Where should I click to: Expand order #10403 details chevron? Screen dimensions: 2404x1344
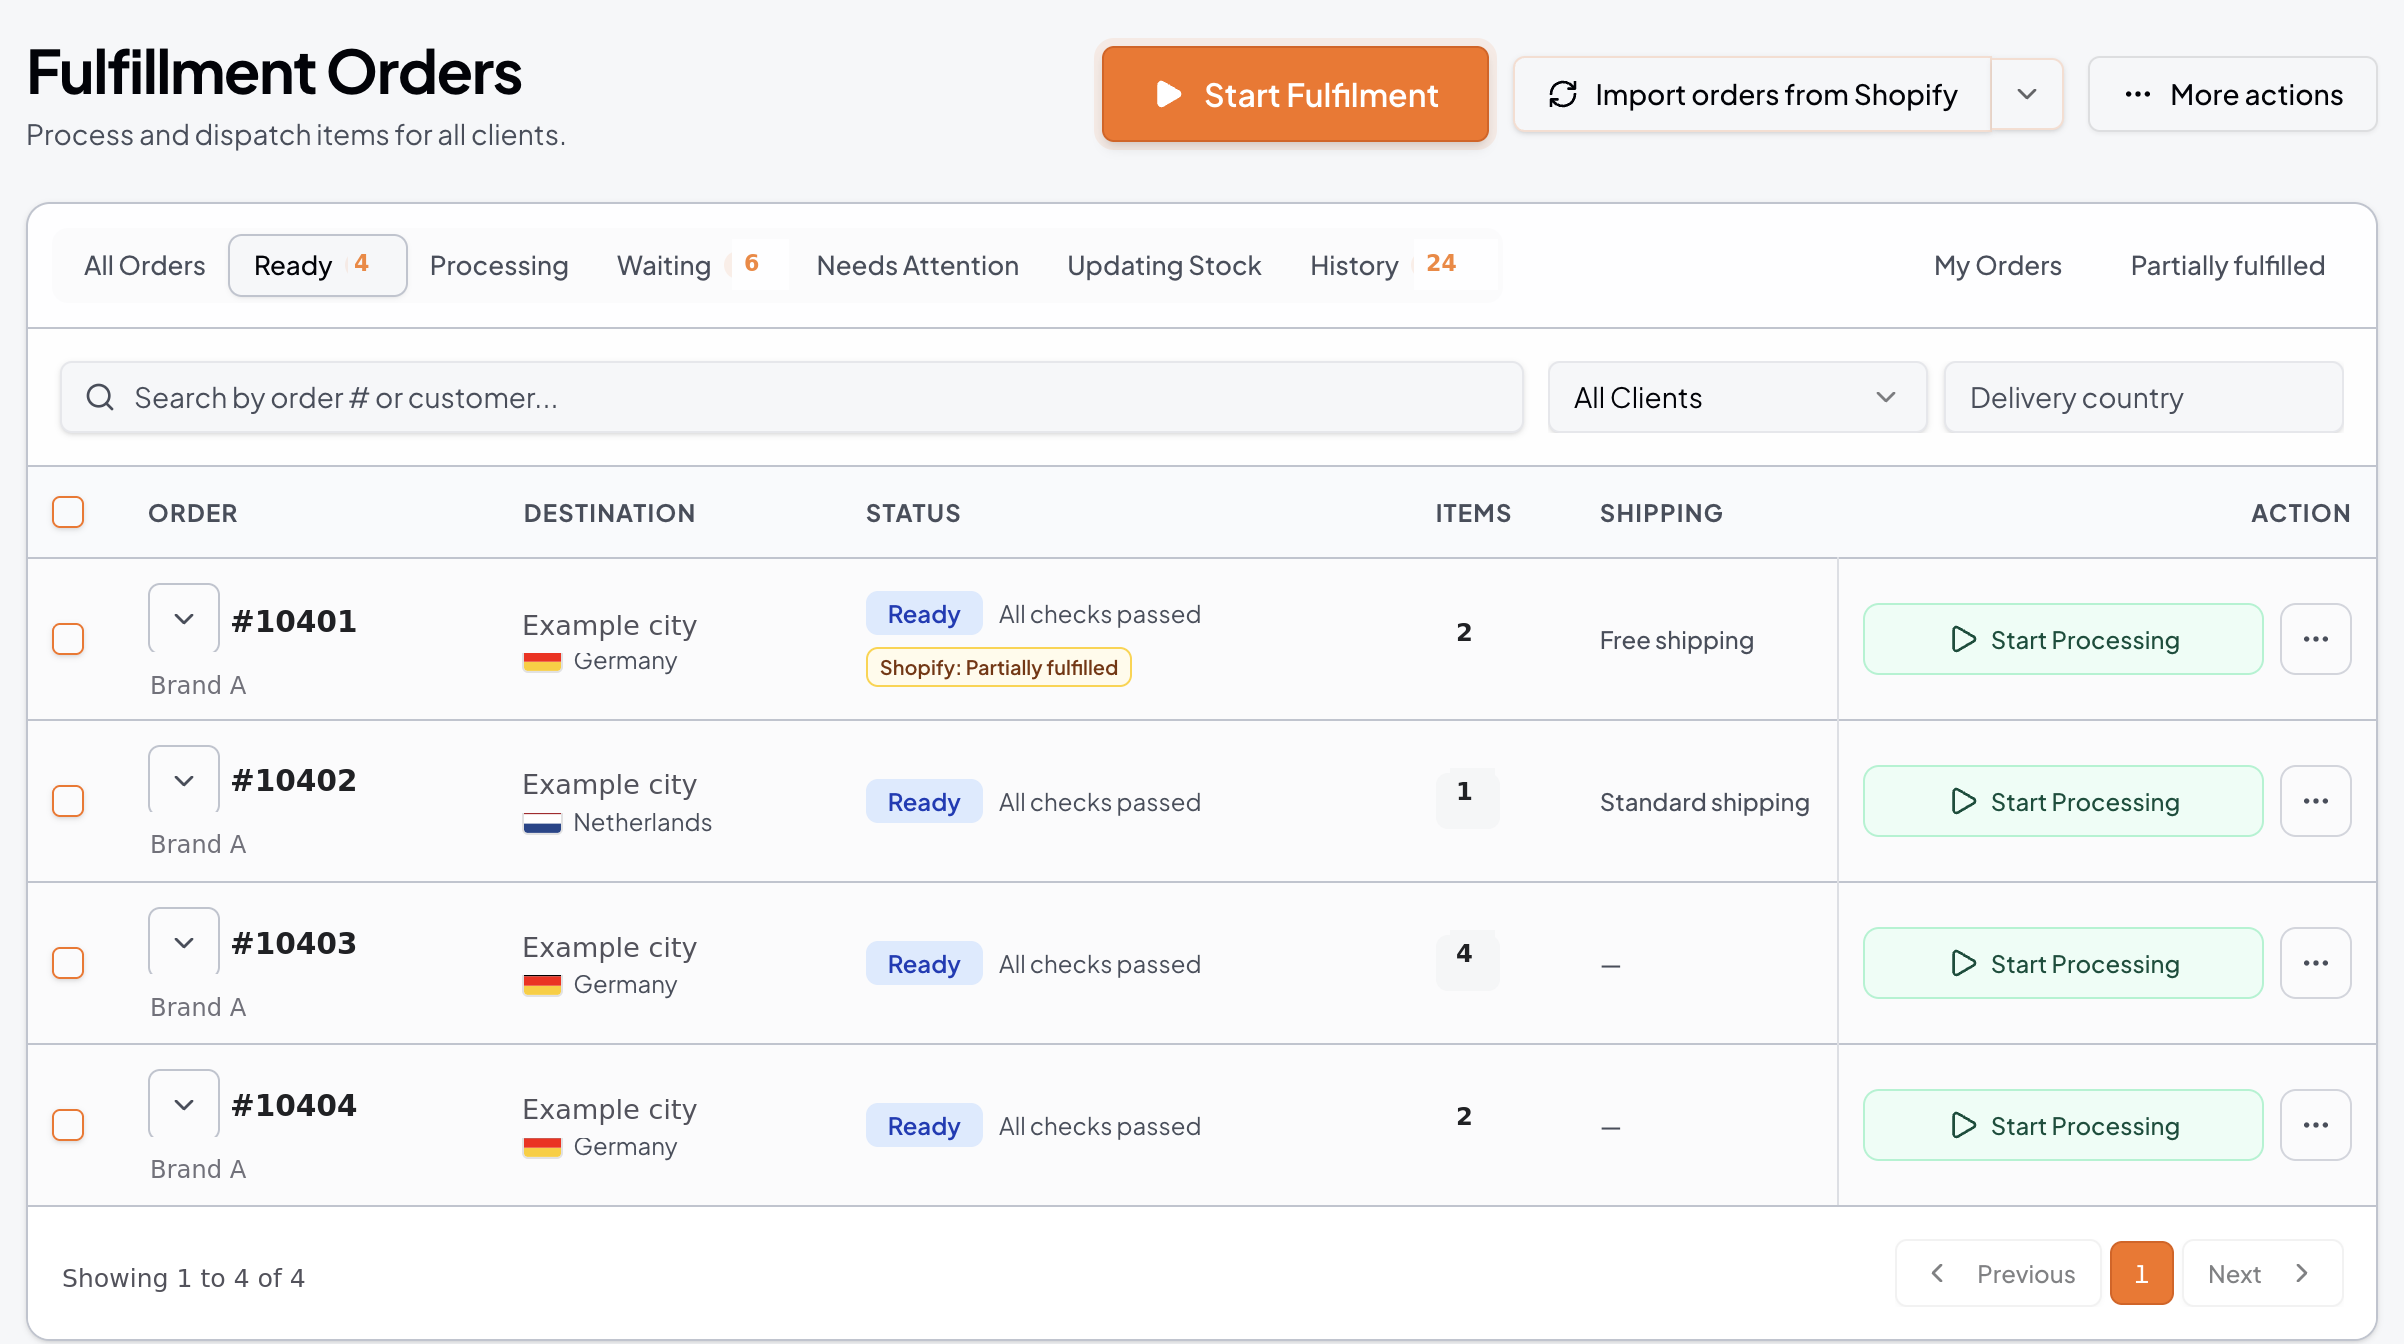184,943
